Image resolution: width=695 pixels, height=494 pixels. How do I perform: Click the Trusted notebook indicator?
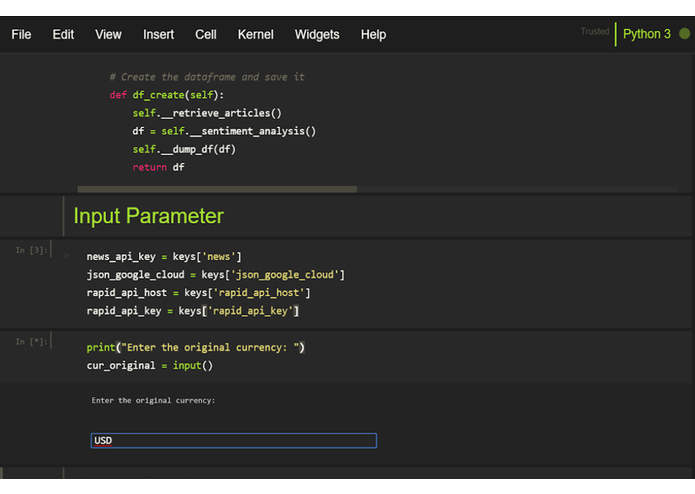click(x=595, y=31)
